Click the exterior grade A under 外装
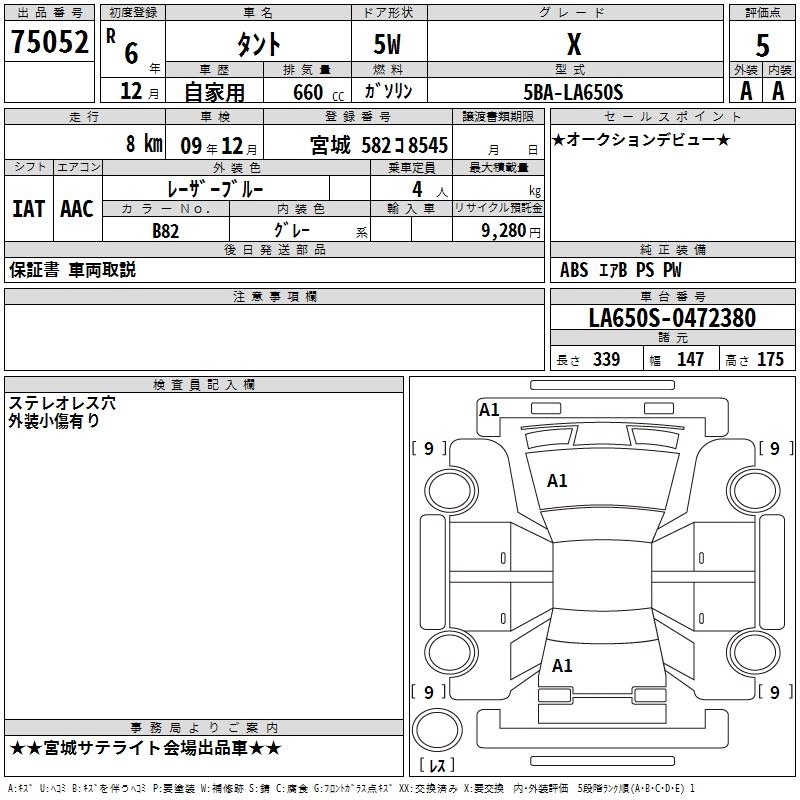Image resolution: width=800 pixels, height=800 pixels. [745, 91]
